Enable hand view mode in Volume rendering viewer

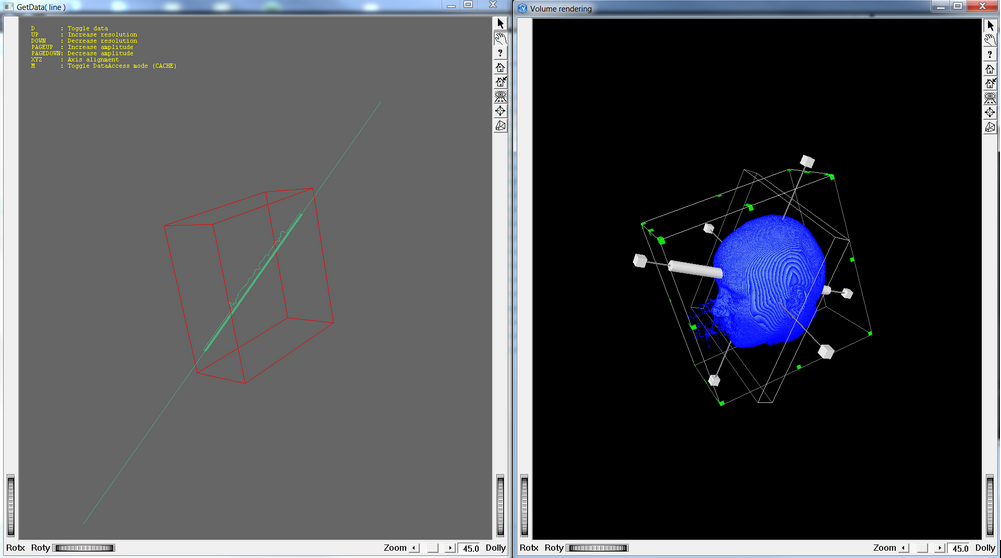[x=990, y=39]
